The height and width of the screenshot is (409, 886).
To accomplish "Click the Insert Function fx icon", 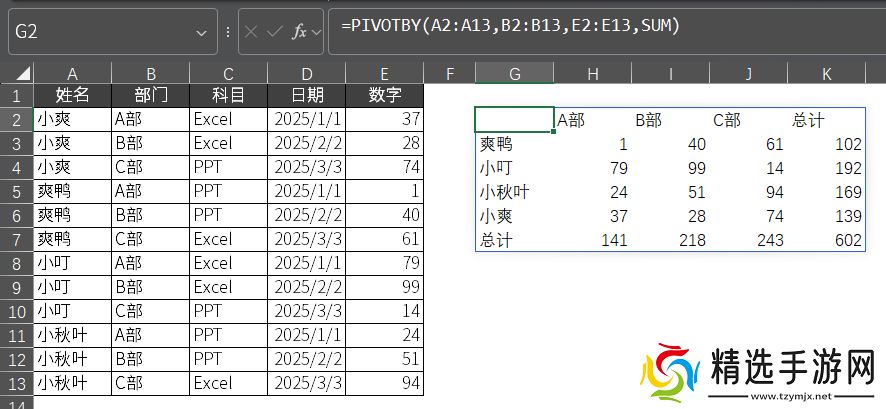I will coord(299,32).
